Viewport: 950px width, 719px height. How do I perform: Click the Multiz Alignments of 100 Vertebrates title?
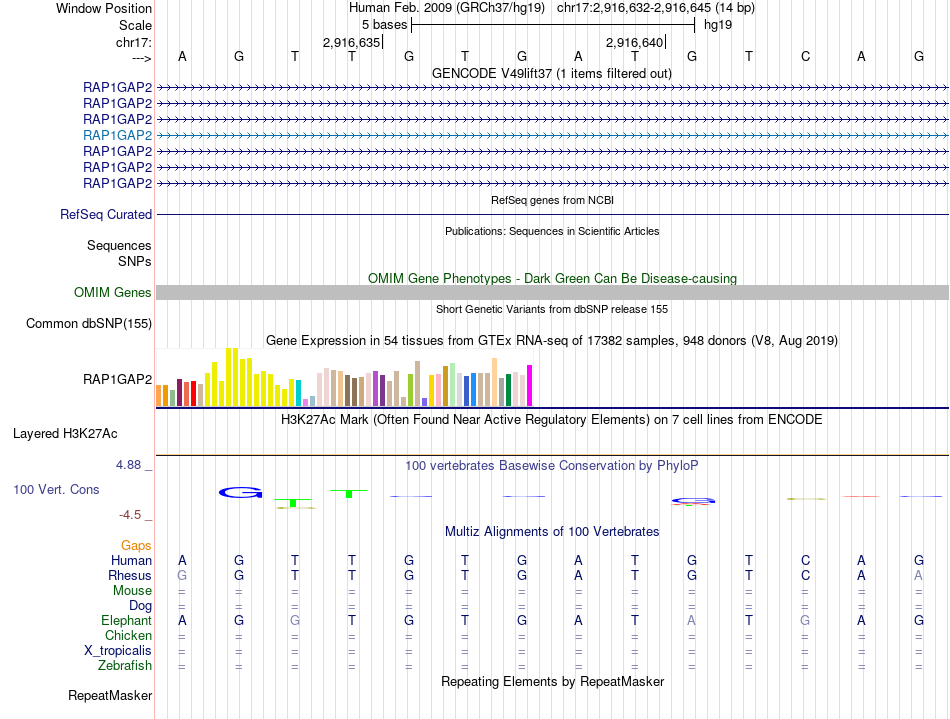(x=552, y=531)
